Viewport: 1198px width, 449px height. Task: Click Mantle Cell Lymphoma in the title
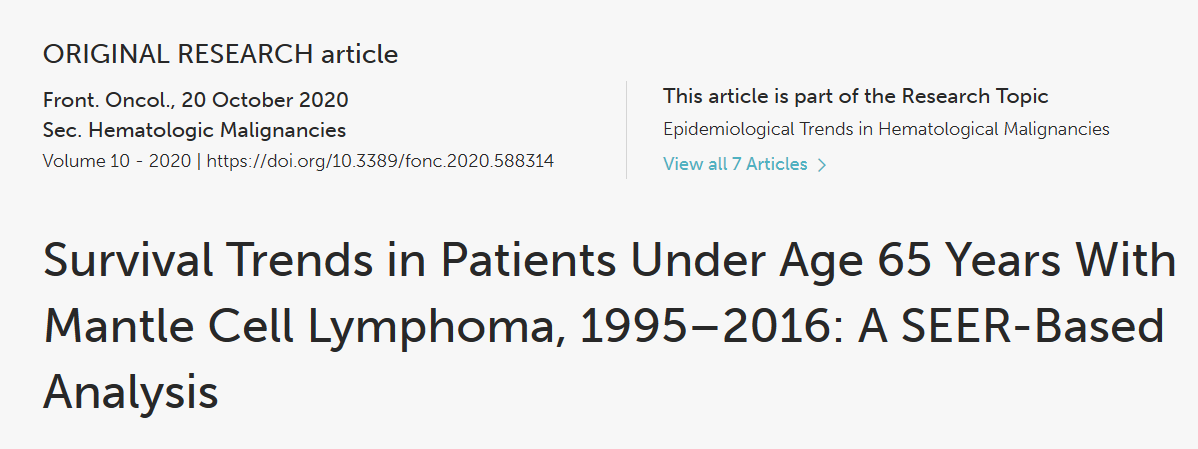pos(305,327)
